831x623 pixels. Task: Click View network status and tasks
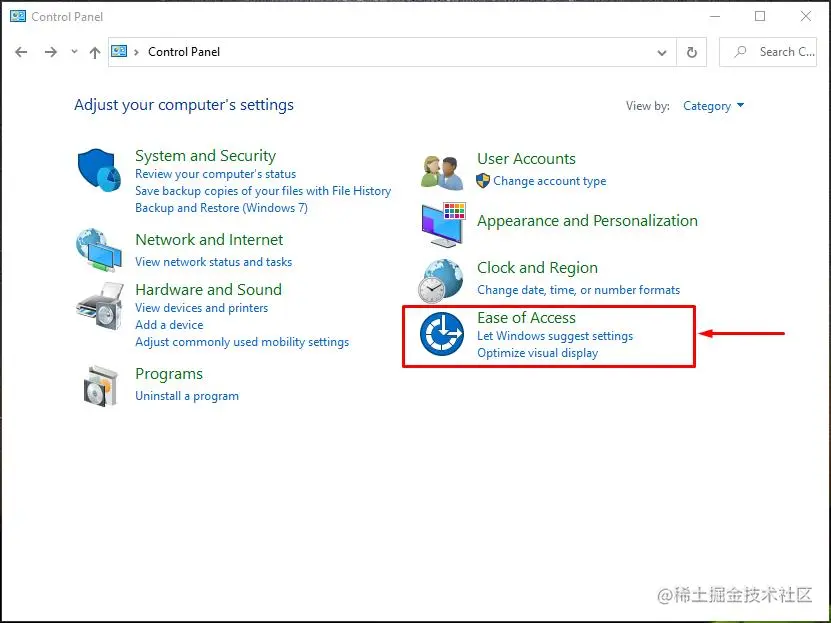point(214,262)
